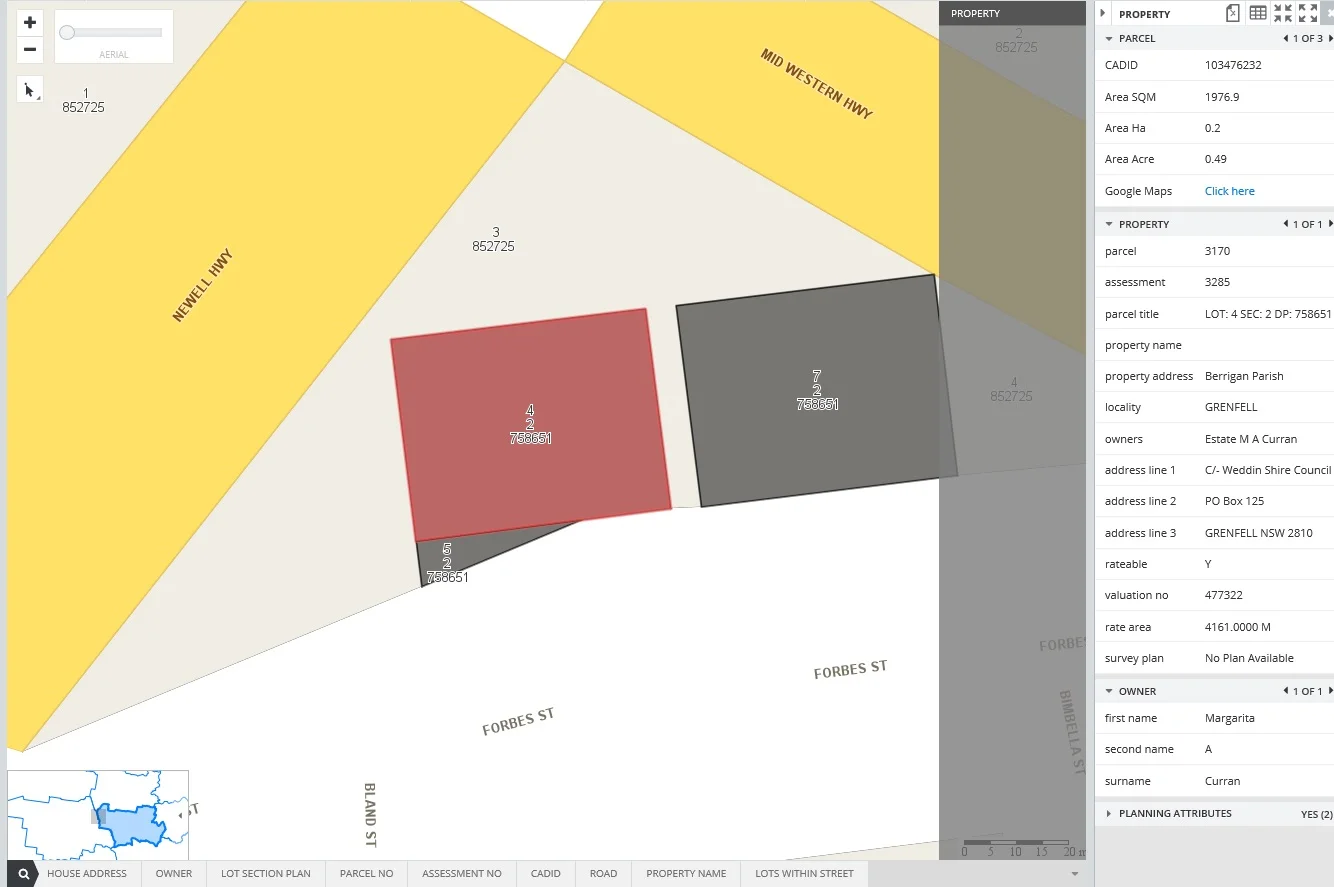Go to next parcel record arrow
The width and height of the screenshot is (1334, 887).
tap(1330, 39)
